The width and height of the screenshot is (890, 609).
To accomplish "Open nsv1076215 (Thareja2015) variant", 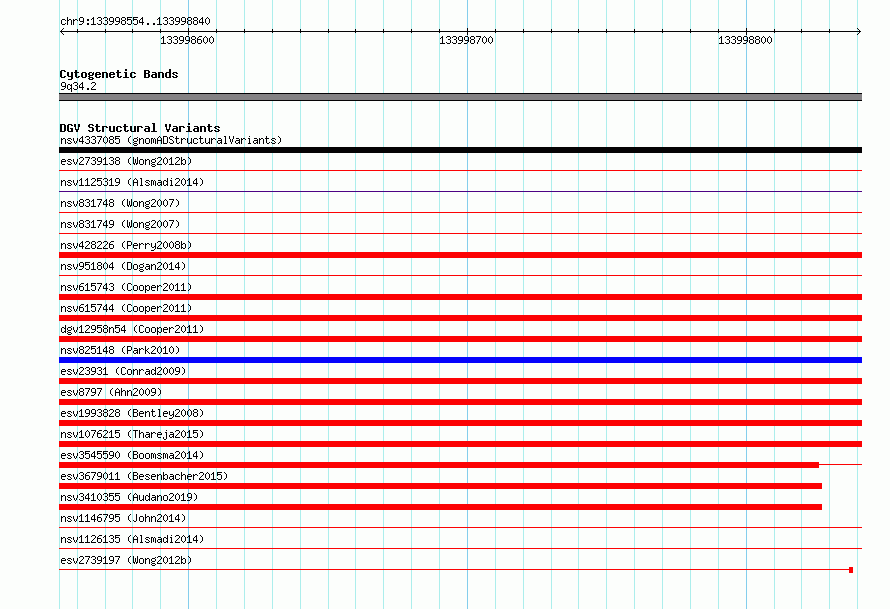I will 132,434.
